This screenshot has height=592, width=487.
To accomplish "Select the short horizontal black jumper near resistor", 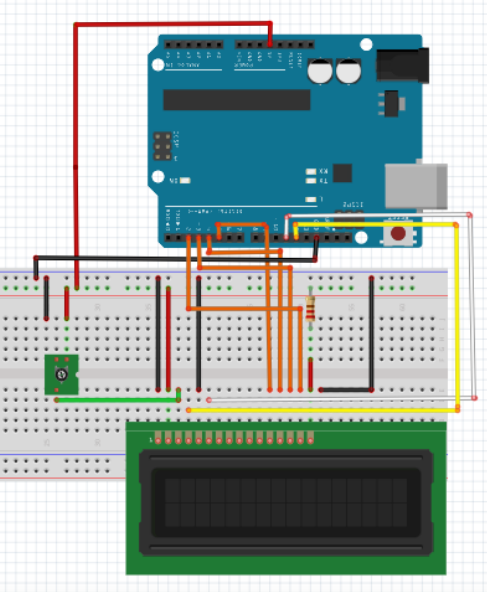I will pyautogui.click(x=346, y=390).
